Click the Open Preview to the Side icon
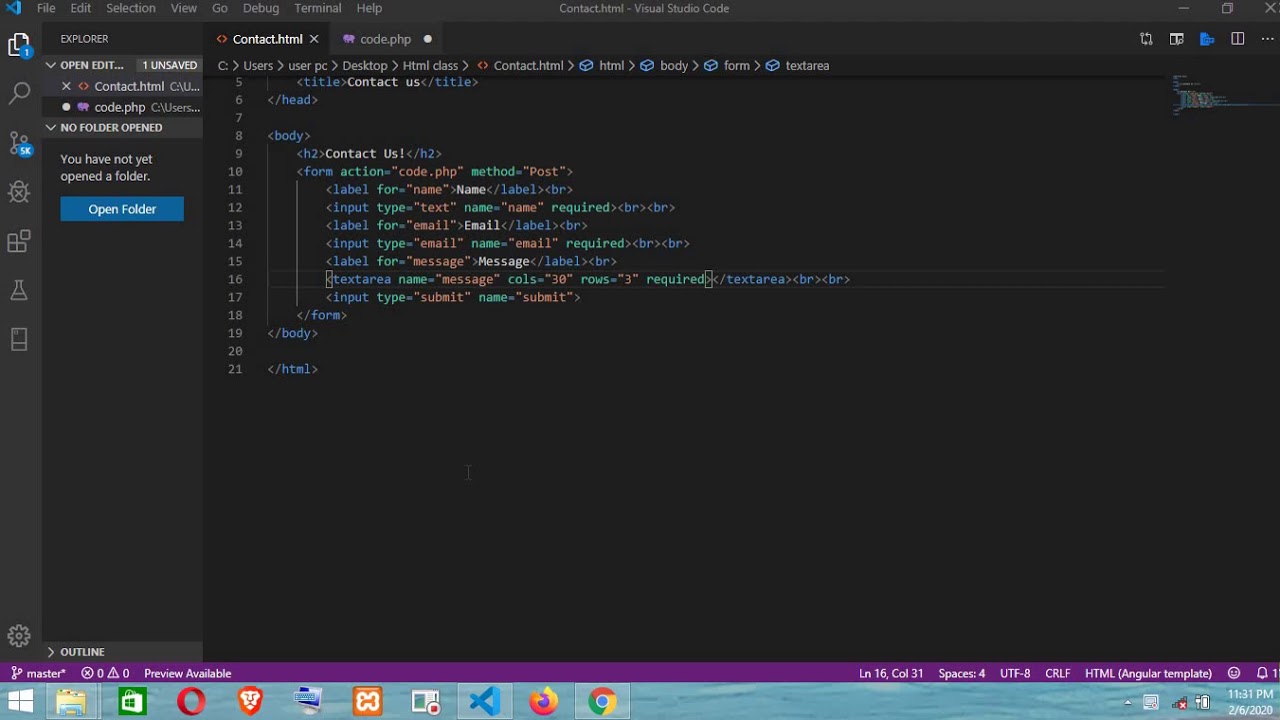This screenshot has width=1280, height=720. 1177,39
